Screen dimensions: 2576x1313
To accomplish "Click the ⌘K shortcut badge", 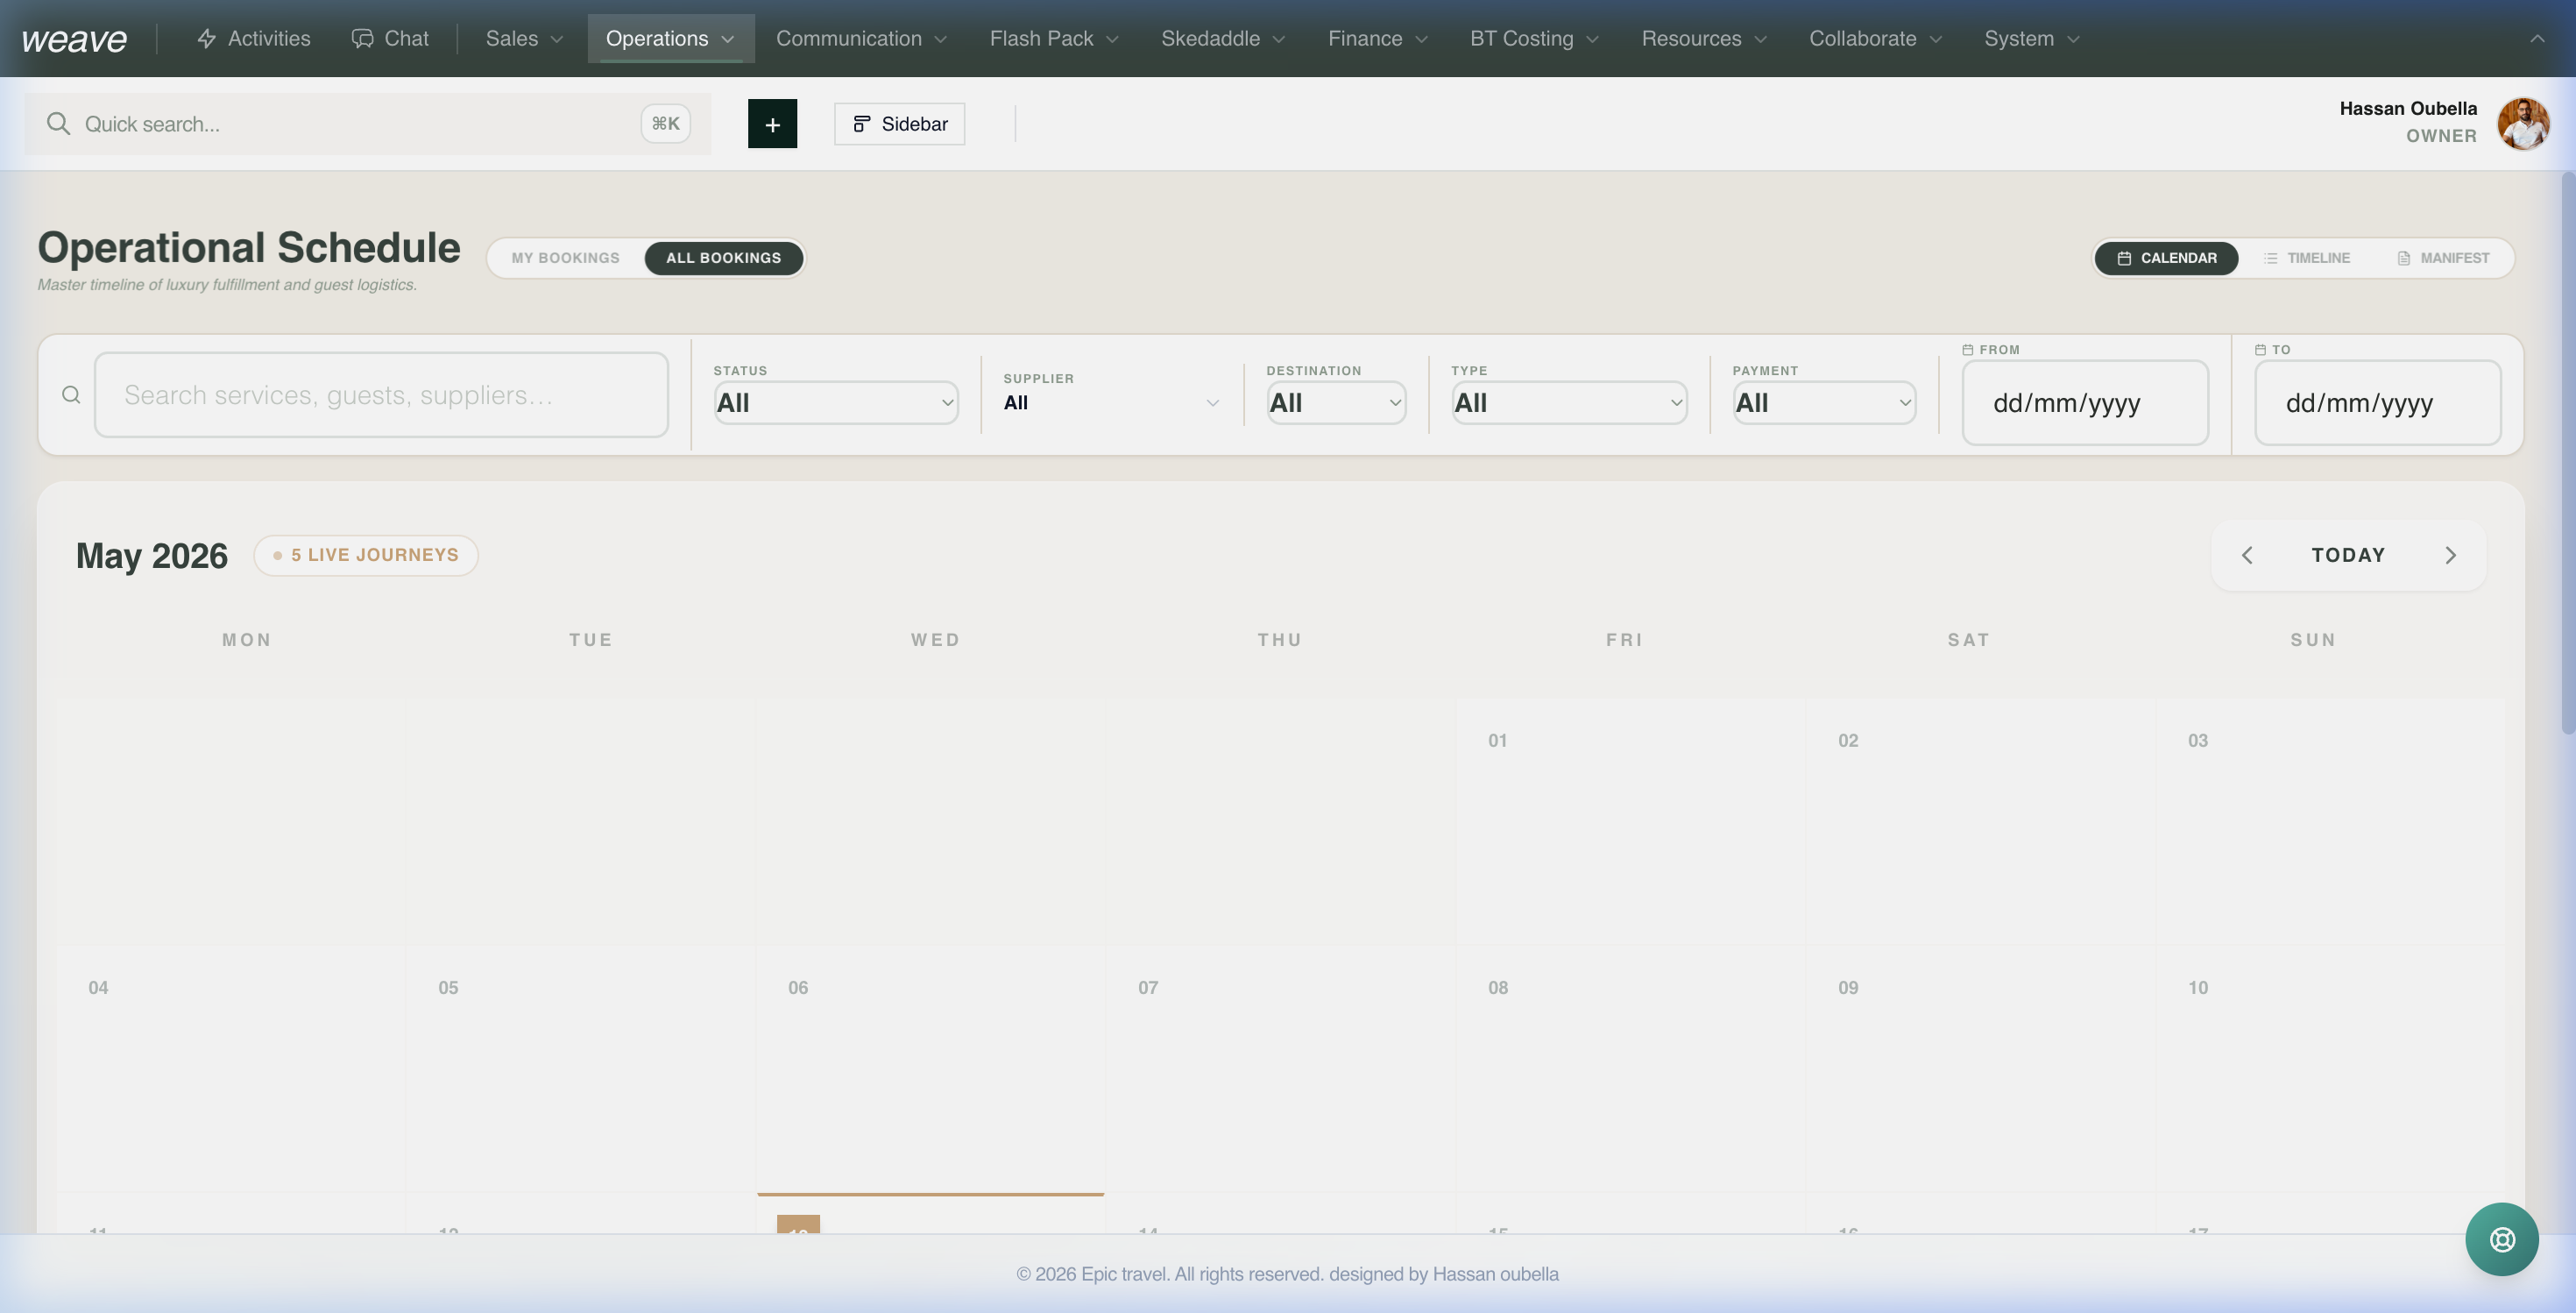I will (665, 124).
